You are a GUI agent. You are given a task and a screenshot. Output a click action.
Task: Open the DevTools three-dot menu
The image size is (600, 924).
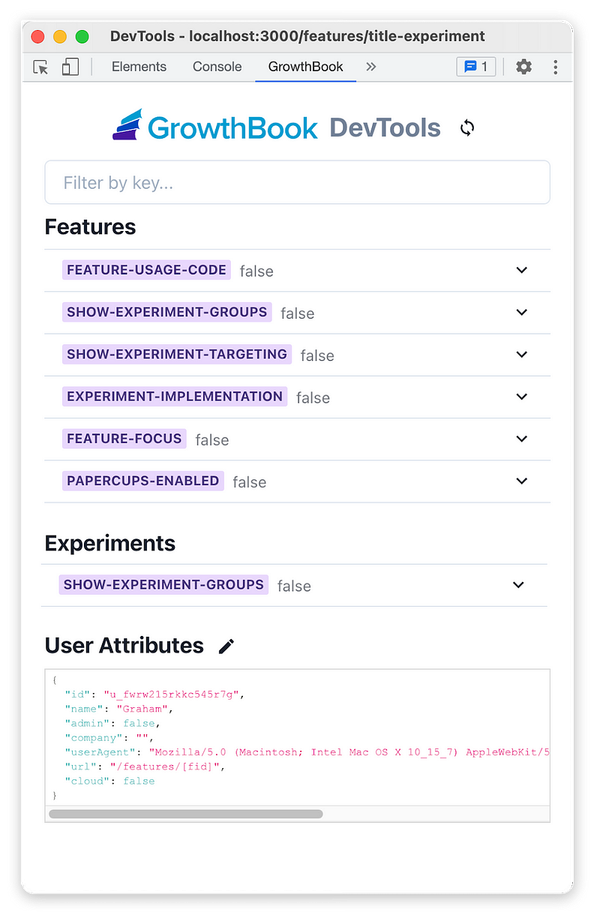tap(556, 66)
